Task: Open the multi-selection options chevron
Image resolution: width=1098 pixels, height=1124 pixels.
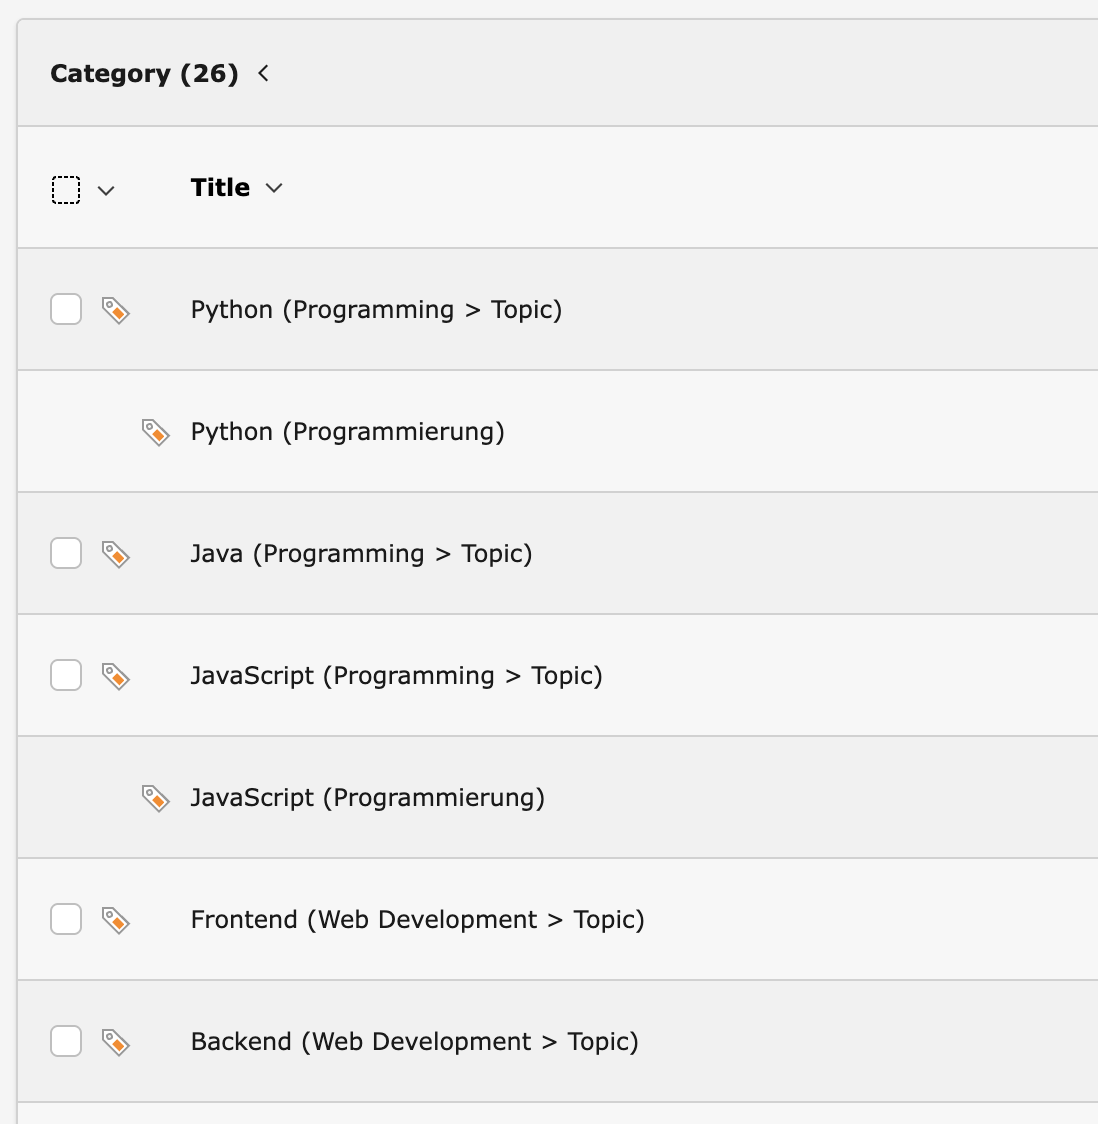Action: pyautogui.click(x=106, y=191)
